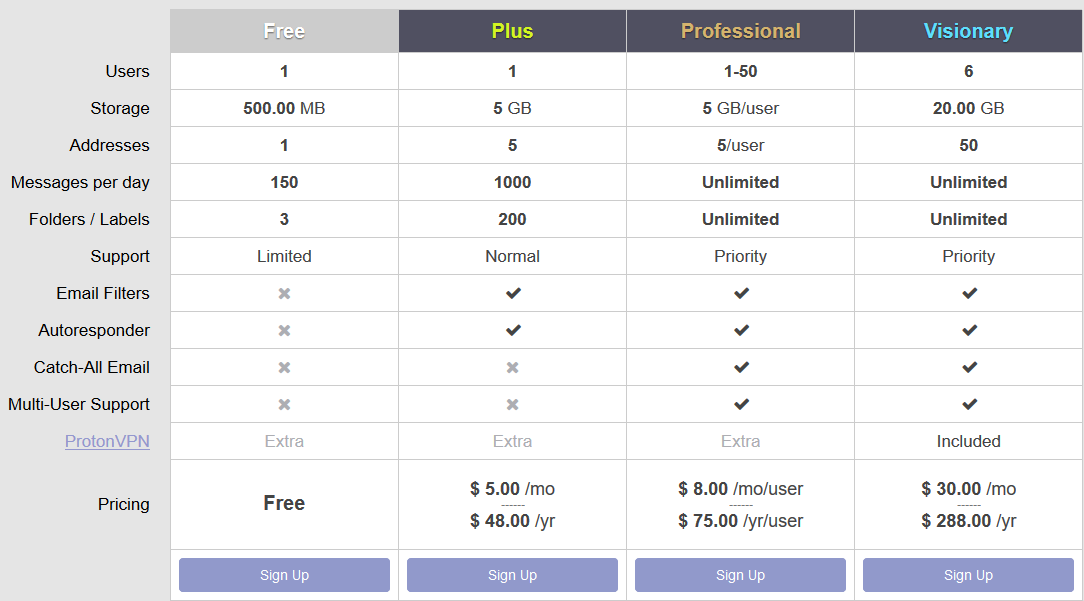Select Sign Up under Visionary plan

coord(968,575)
